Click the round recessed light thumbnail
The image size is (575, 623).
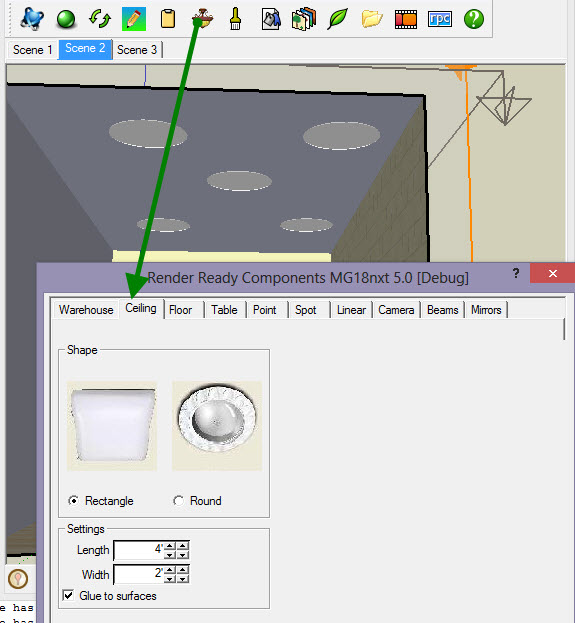217,426
